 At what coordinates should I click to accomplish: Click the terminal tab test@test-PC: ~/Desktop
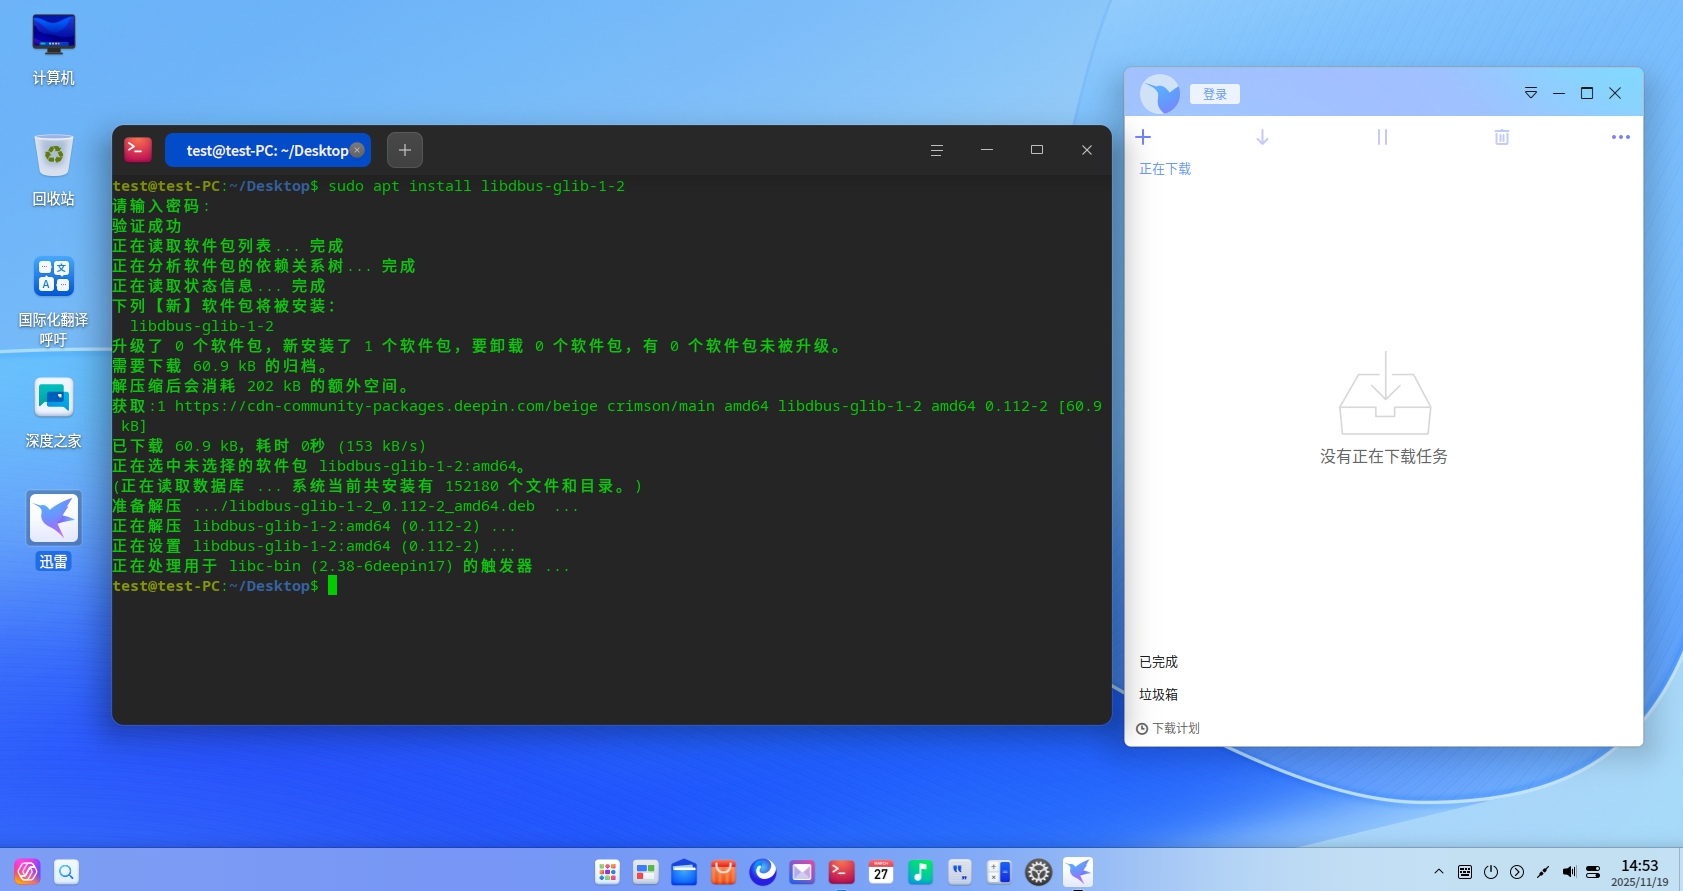(x=267, y=150)
